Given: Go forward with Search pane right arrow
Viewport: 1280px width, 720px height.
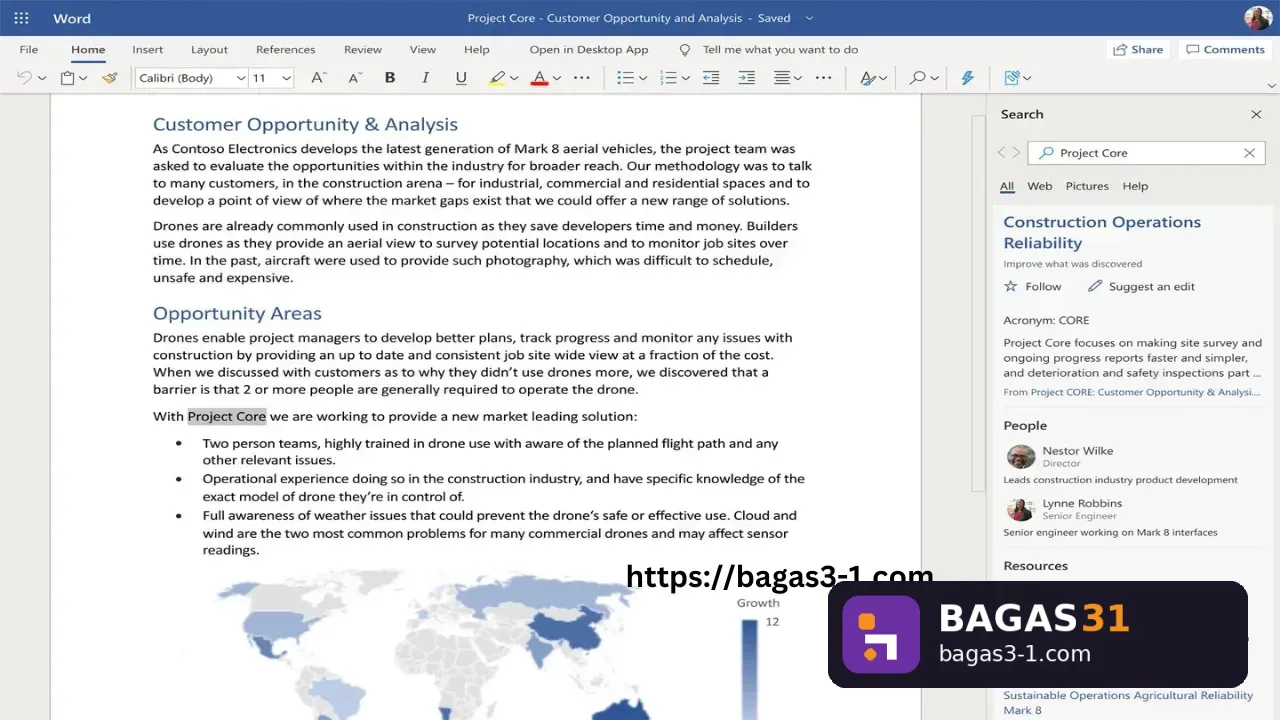Looking at the screenshot, I should tap(1017, 153).
